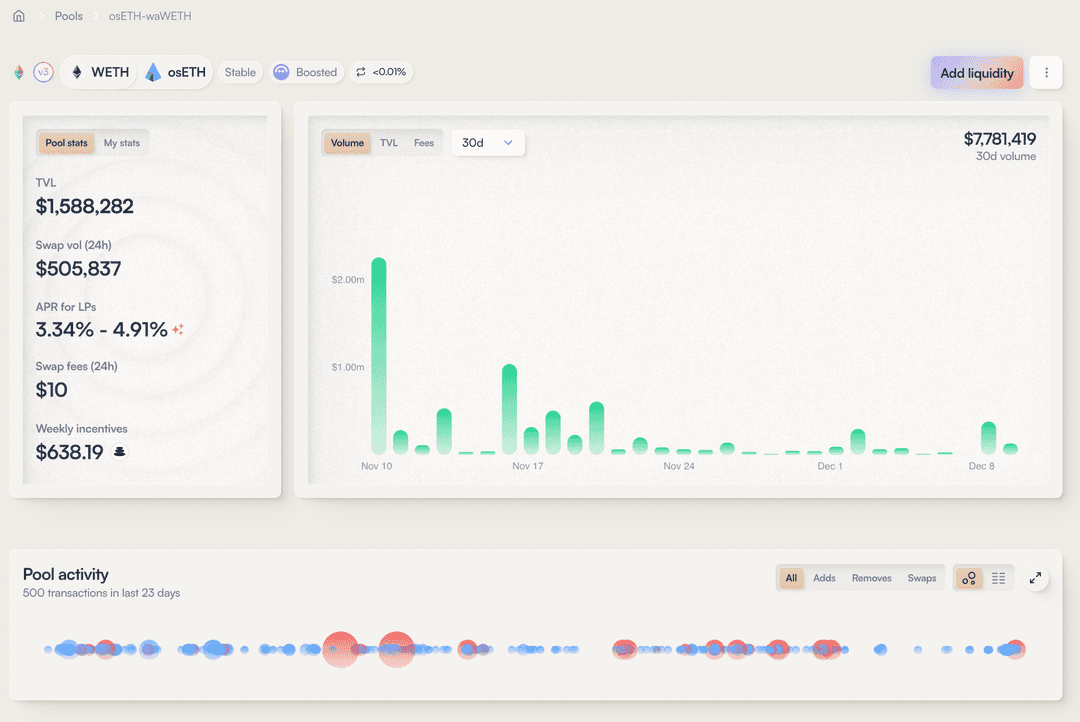Expand the pool activity panel
The height and width of the screenshot is (722, 1080).
tap(1036, 578)
